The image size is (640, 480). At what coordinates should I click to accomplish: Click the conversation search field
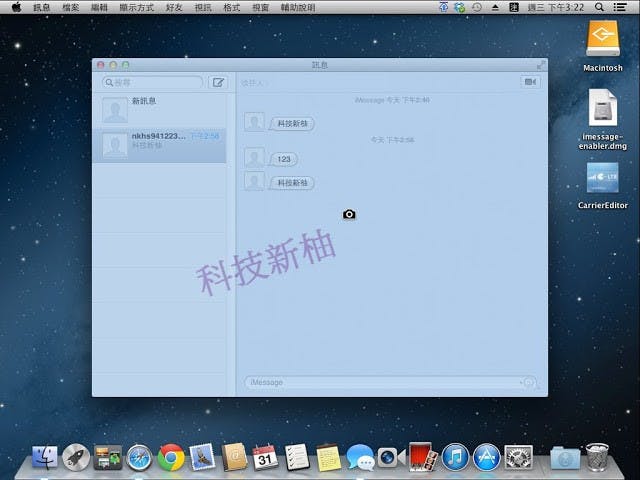pos(152,82)
